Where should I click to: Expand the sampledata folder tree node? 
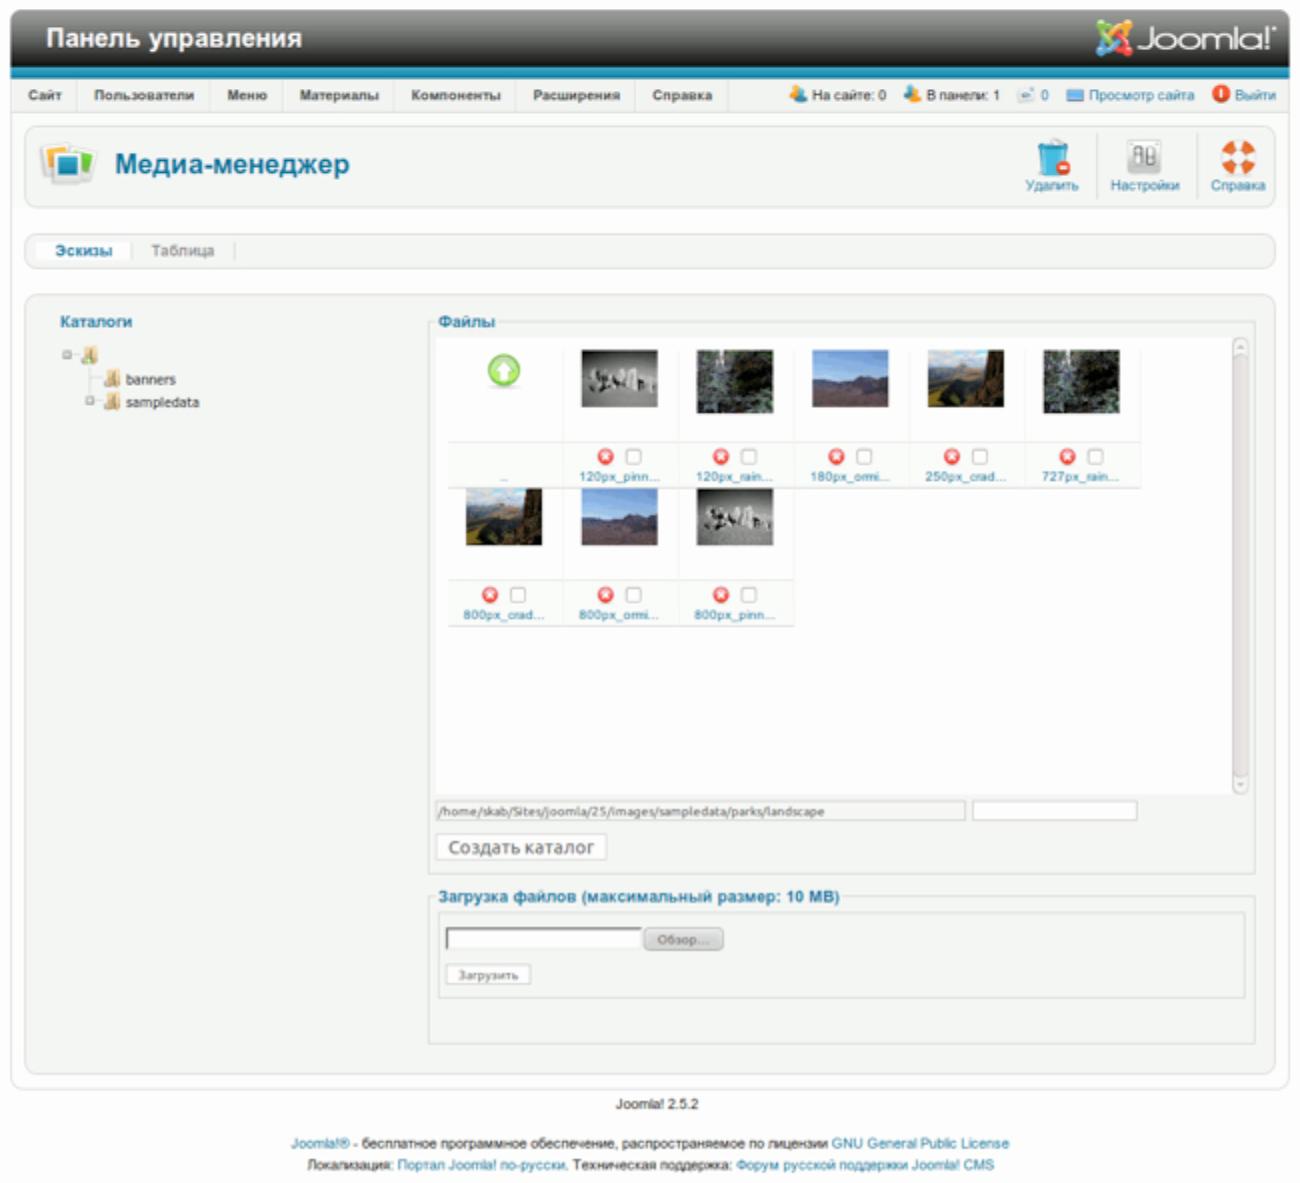click(x=90, y=401)
